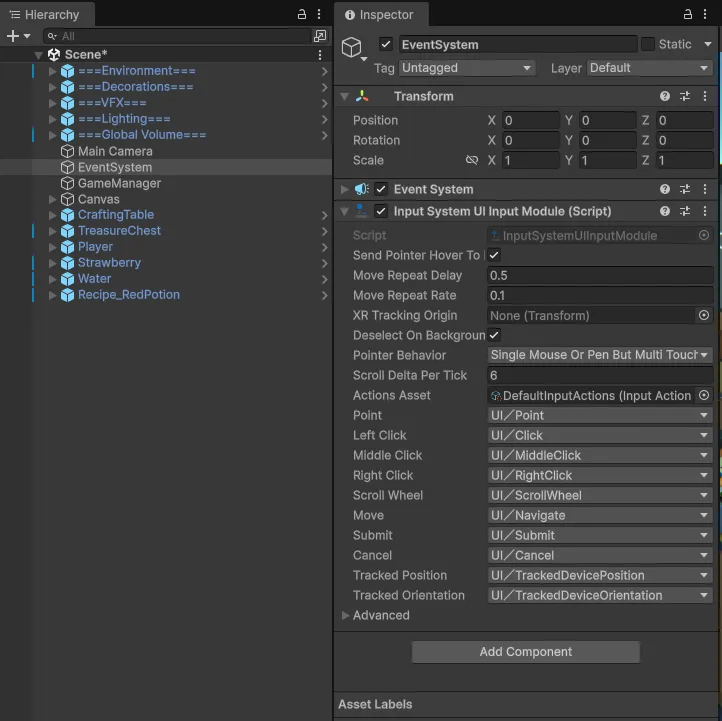Disable the Send Pointer Hover To Parent checkbox
This screenshot has width=722, height=721.
click(494, 256)
